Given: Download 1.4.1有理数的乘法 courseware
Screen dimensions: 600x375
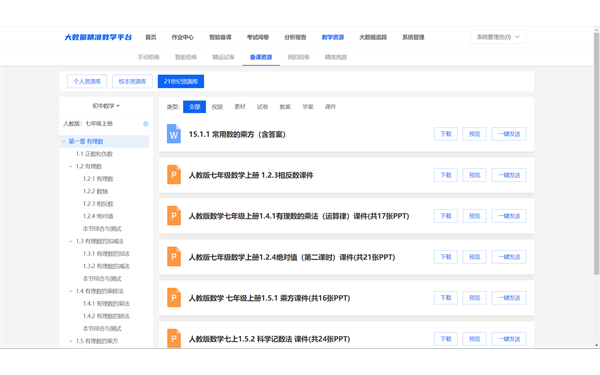Looking at the screenshot, I should [446, 216].
